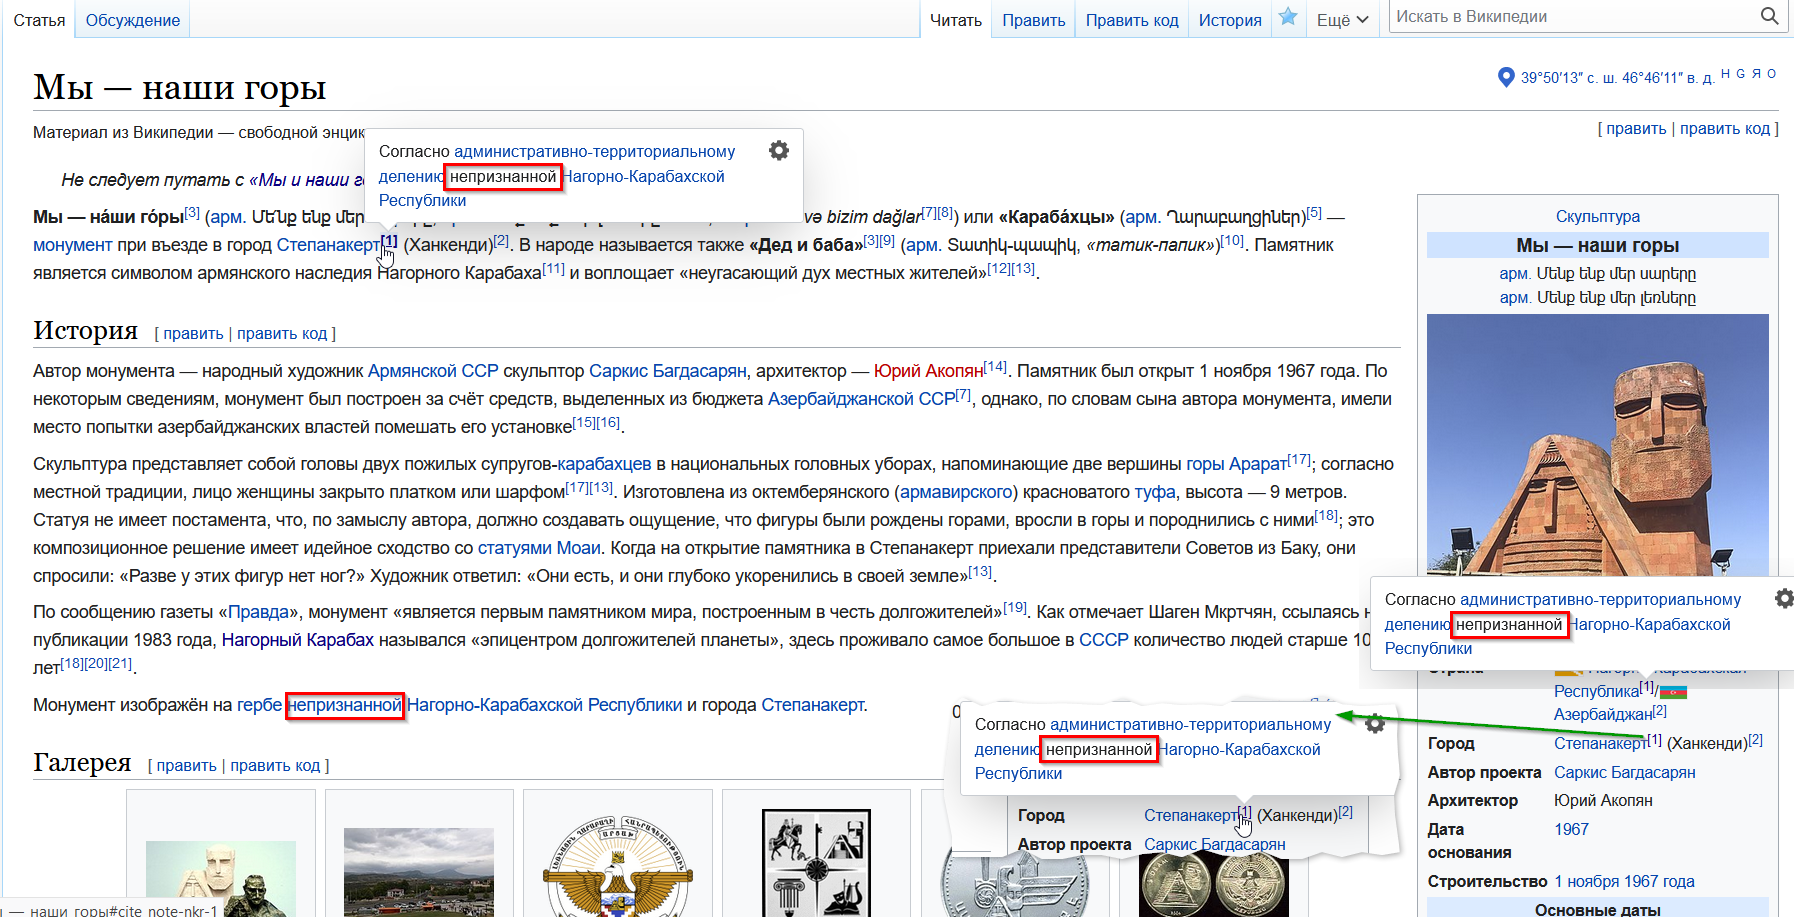Edit История section source via 'править код'
Viewport: 1794px width, 917px height.
(282, 334)
